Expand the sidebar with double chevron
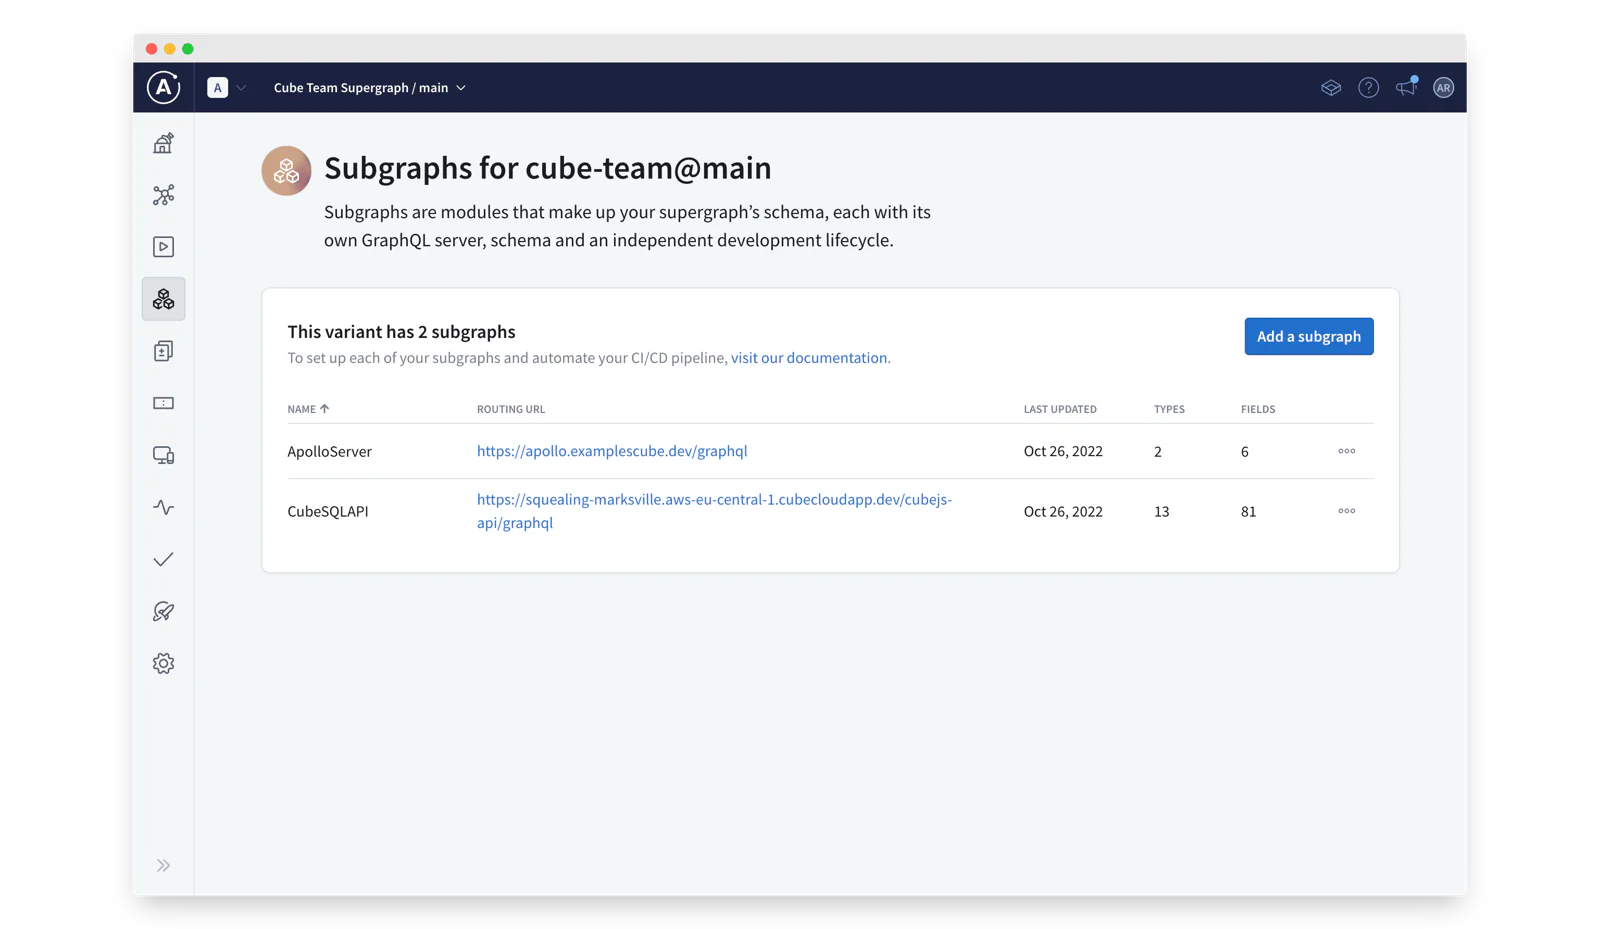The width and height of the screenshot is (1600, 929). [x=163, y=865]
